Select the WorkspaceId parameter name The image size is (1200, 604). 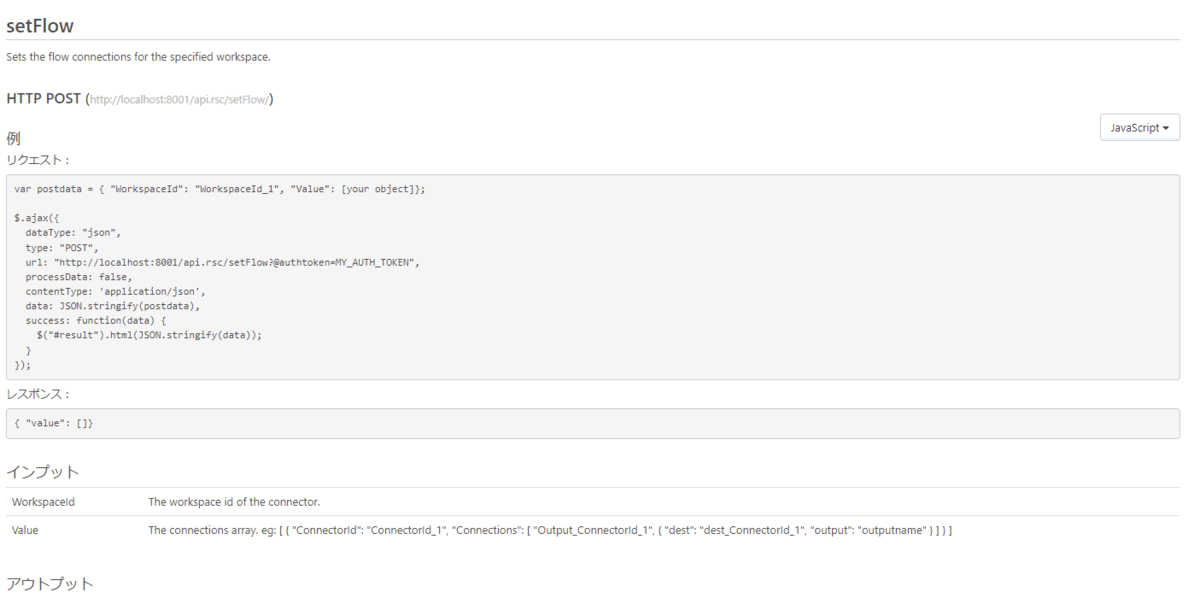pyautogui.click(x=43, y=502)
